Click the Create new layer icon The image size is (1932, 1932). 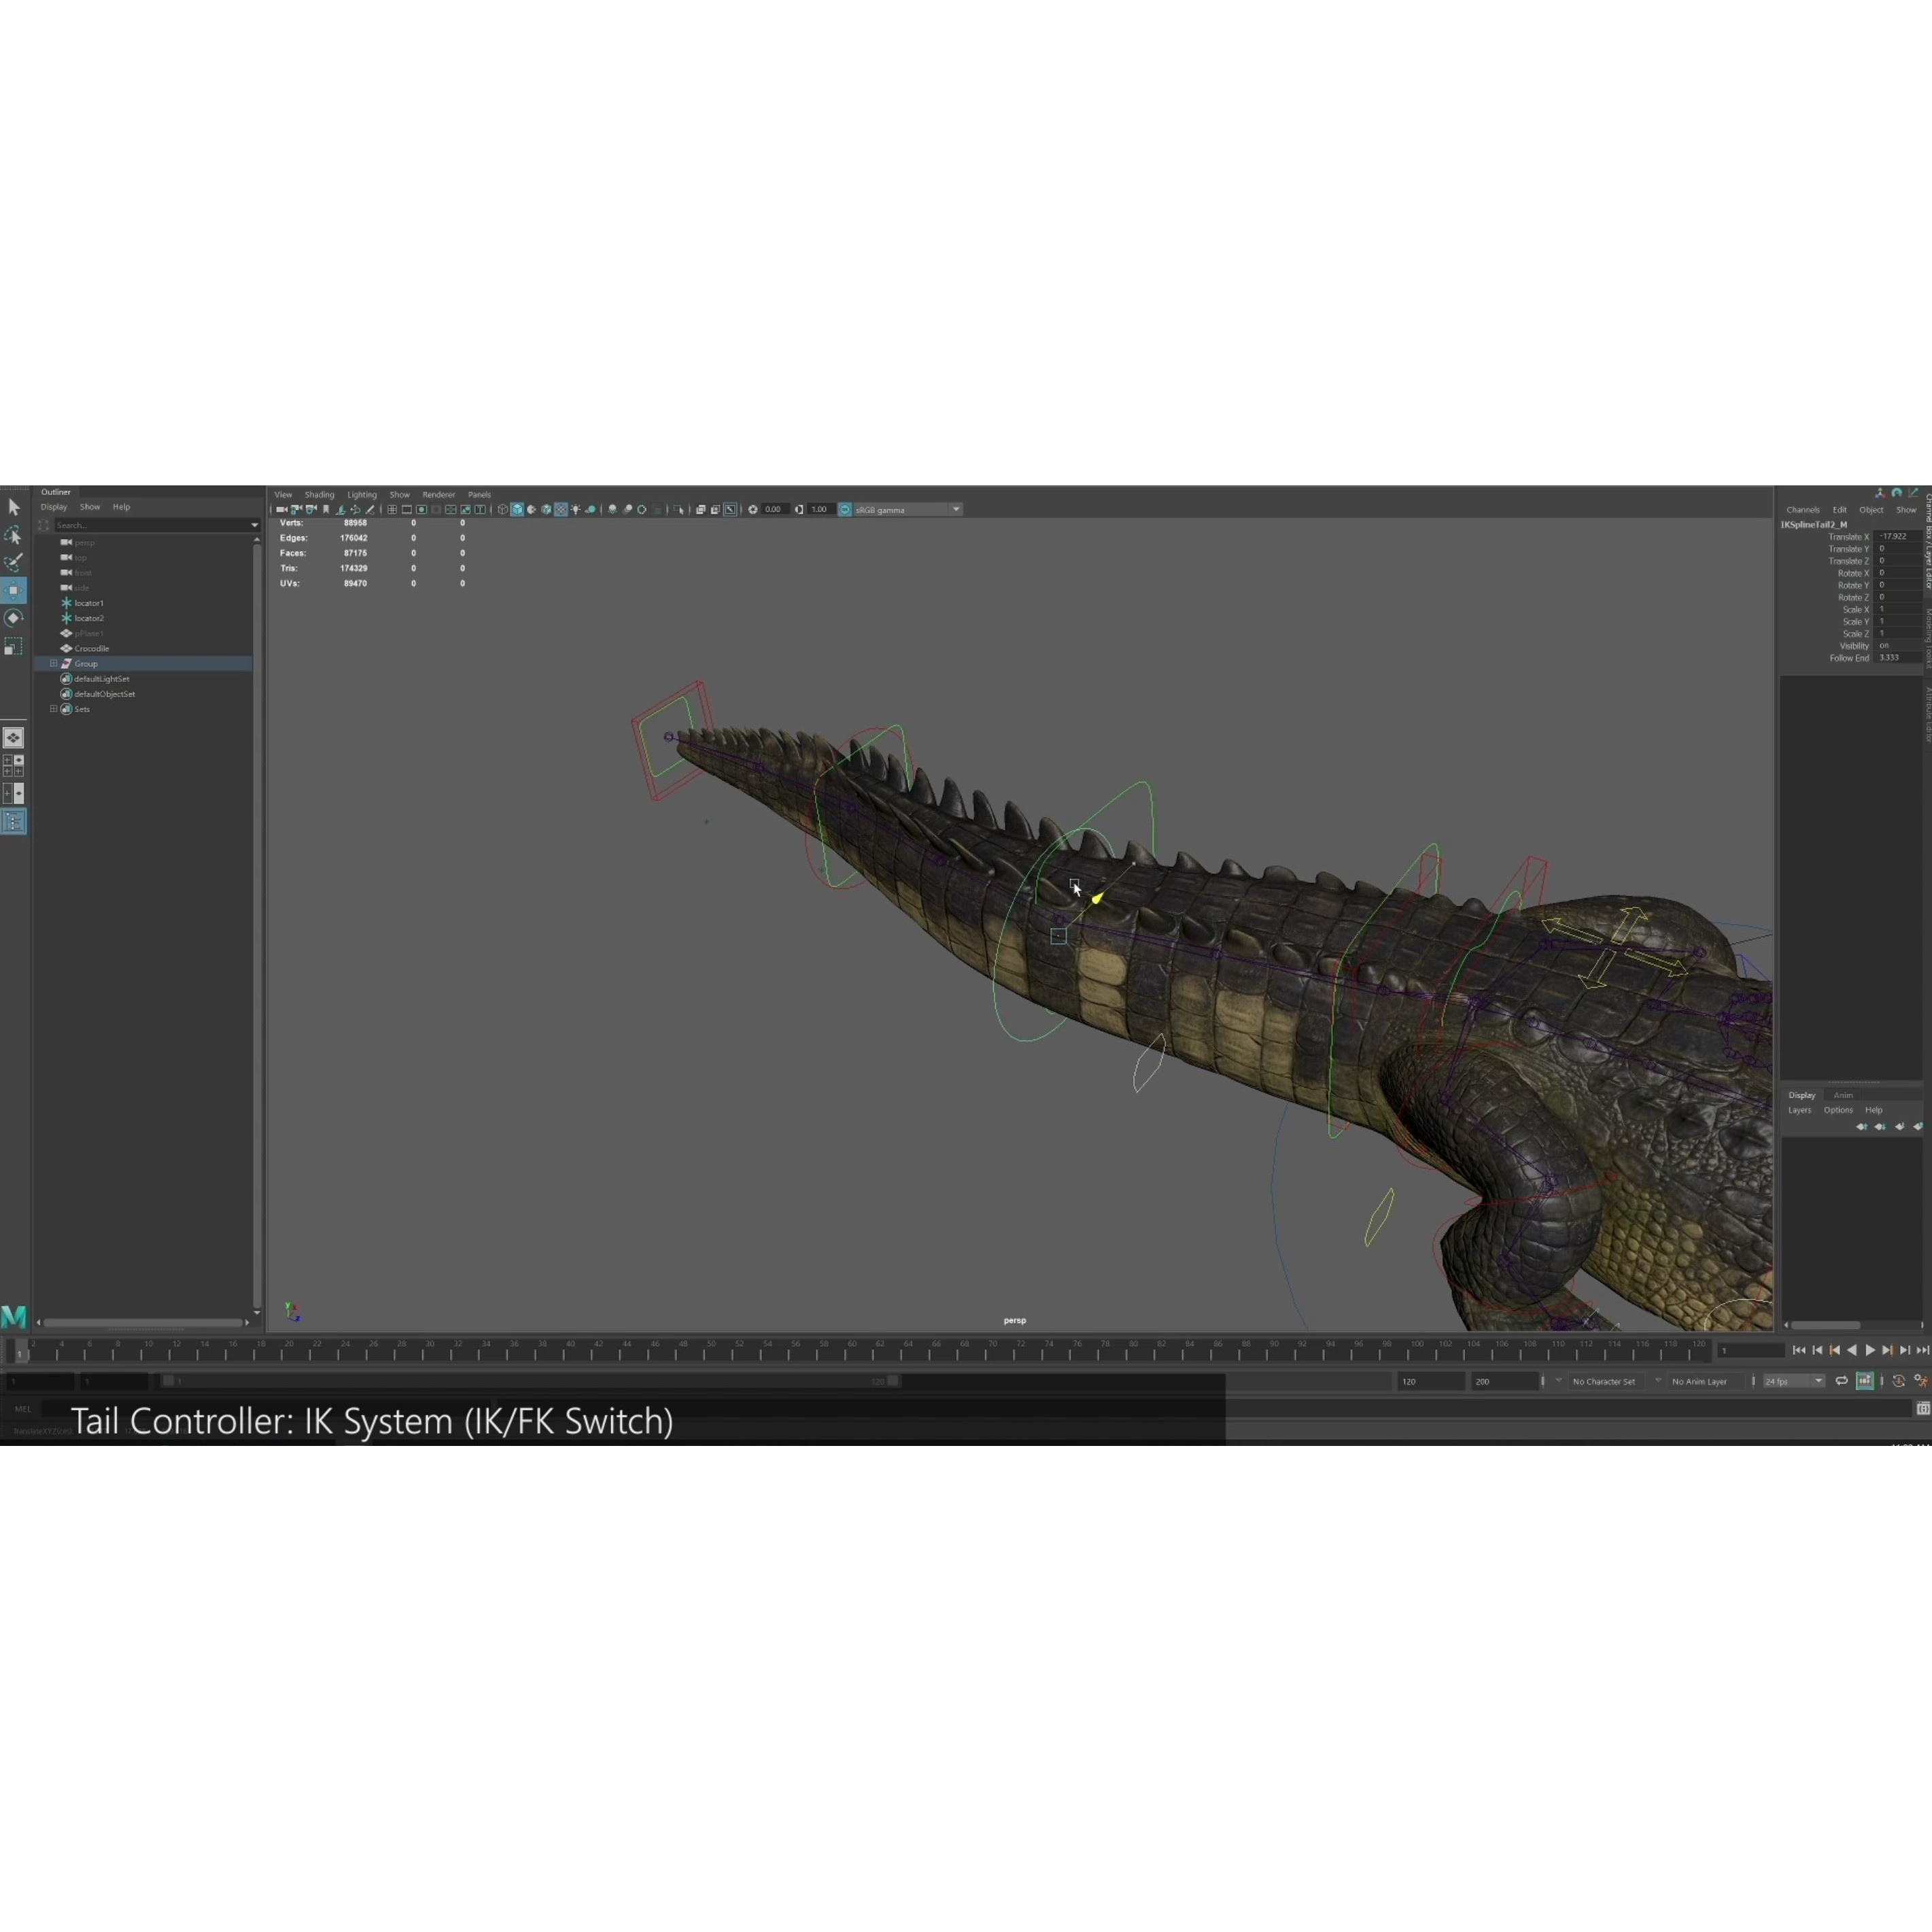(x=1900, y=1127)
